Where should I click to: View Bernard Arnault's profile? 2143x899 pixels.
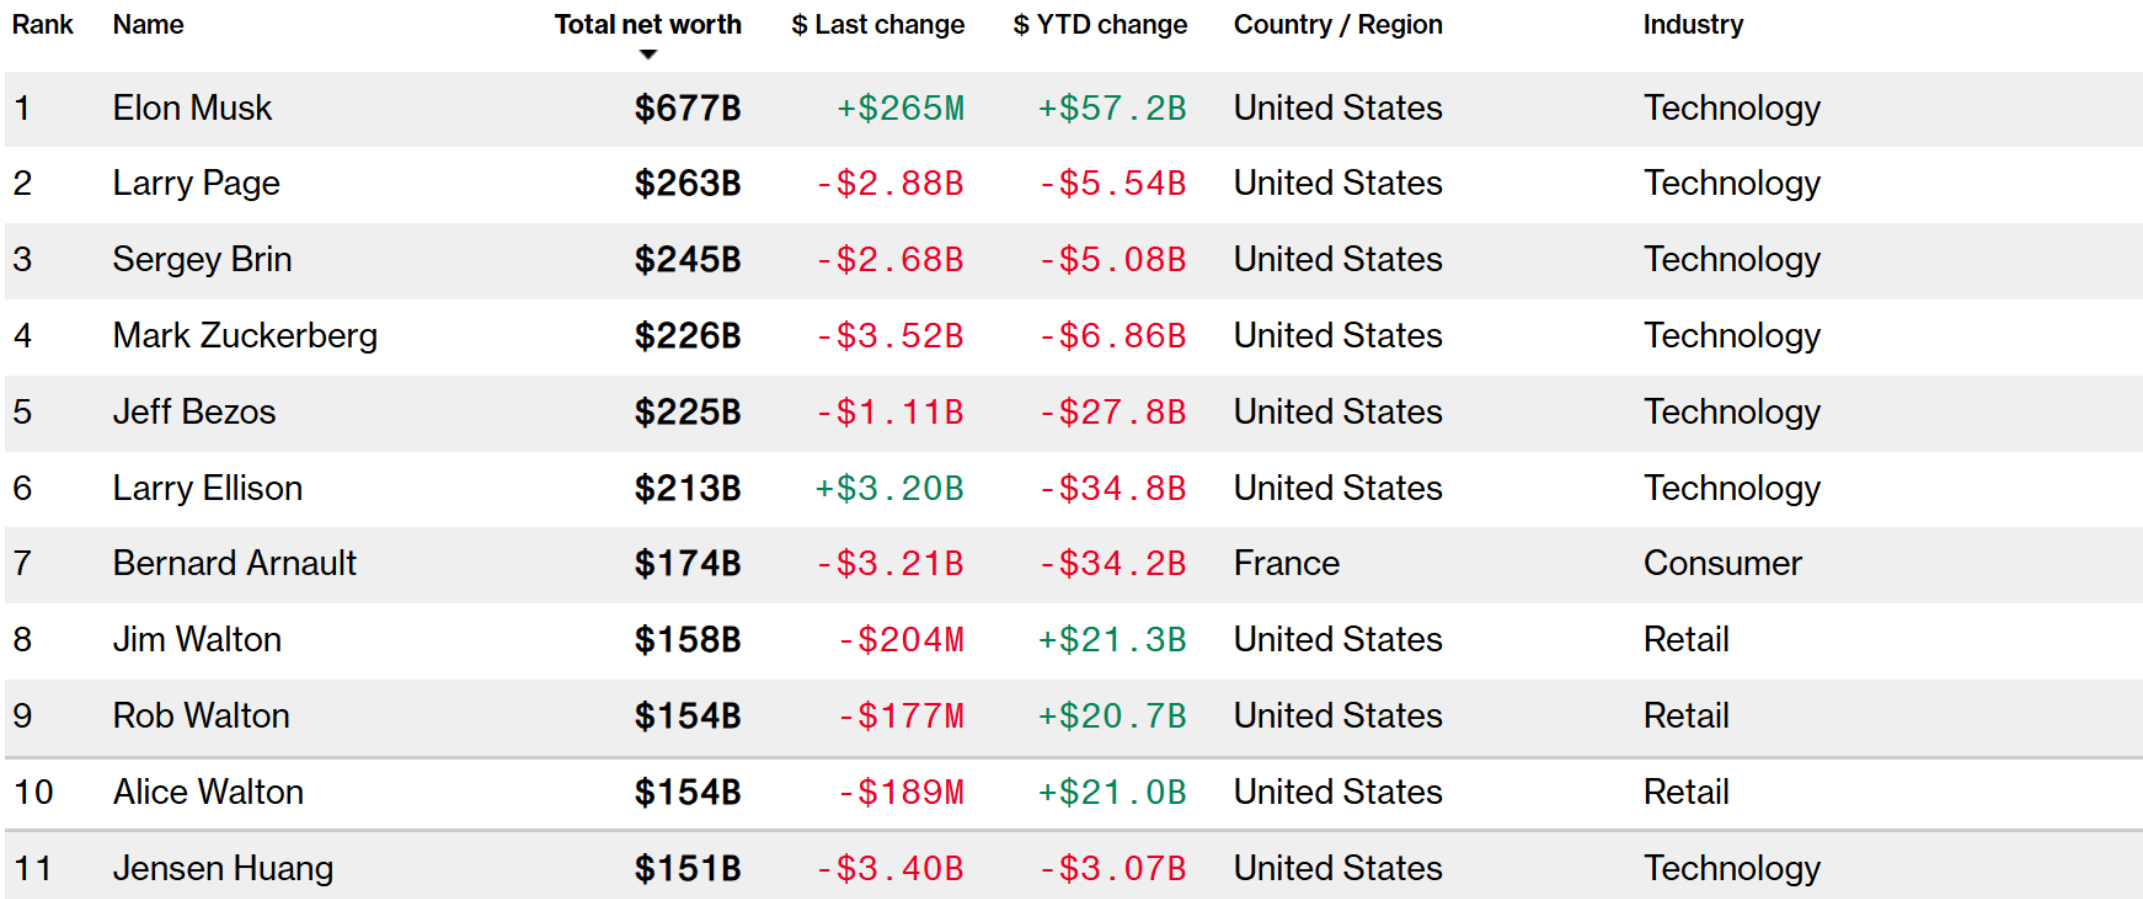pyautogui.click(x=234, y=564)
